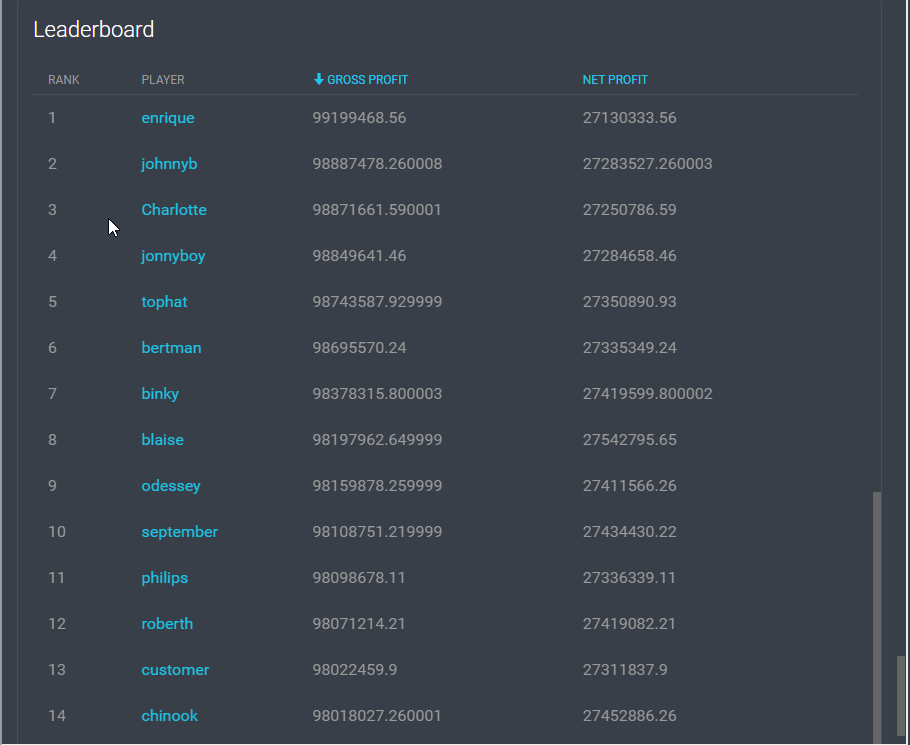Image resolution: width=910 pixels, height=745 pixels.
Task: Select gross profit value 98022459.9
Action: 355,670
